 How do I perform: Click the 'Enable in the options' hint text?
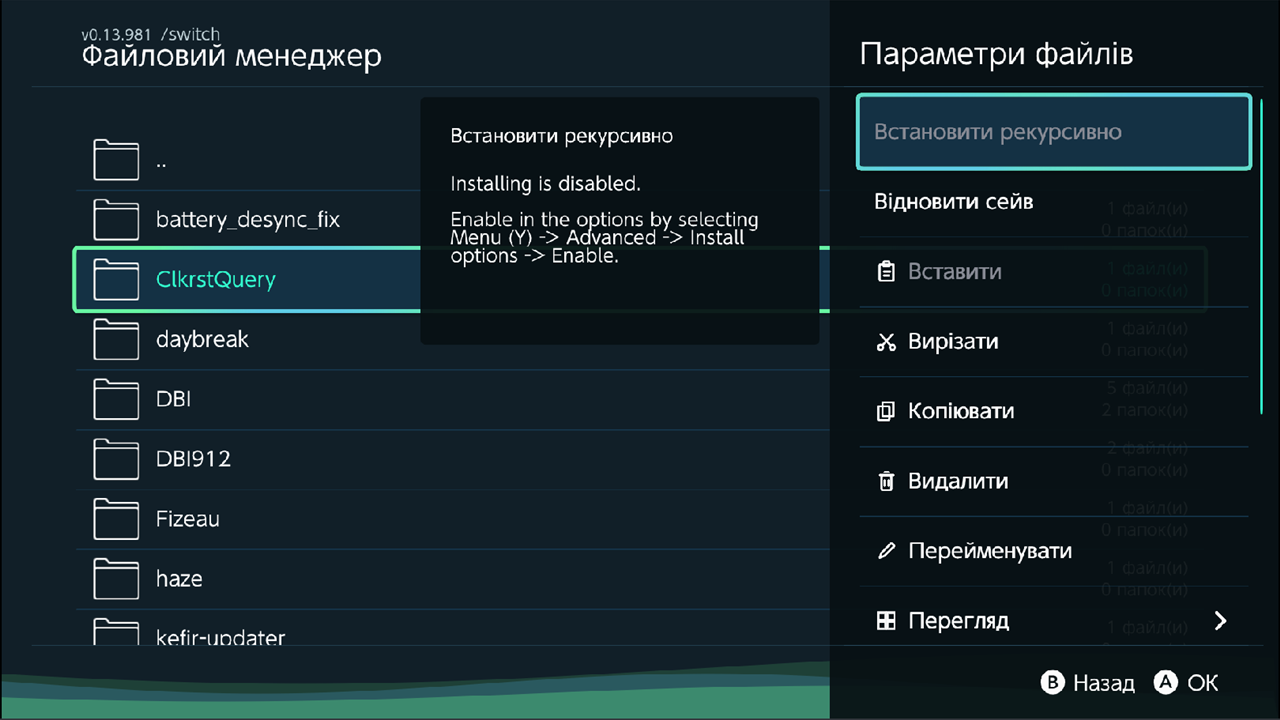[x=604, y=238]
